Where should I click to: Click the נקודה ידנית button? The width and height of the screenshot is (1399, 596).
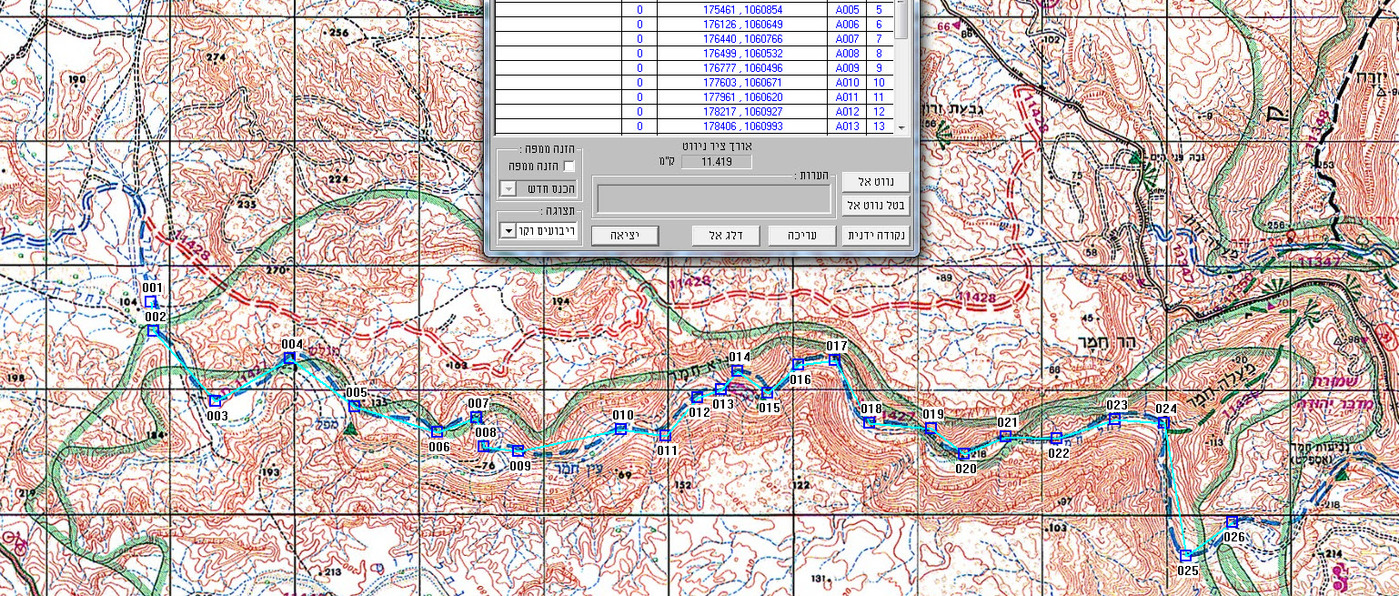click(x=875, y=236)
